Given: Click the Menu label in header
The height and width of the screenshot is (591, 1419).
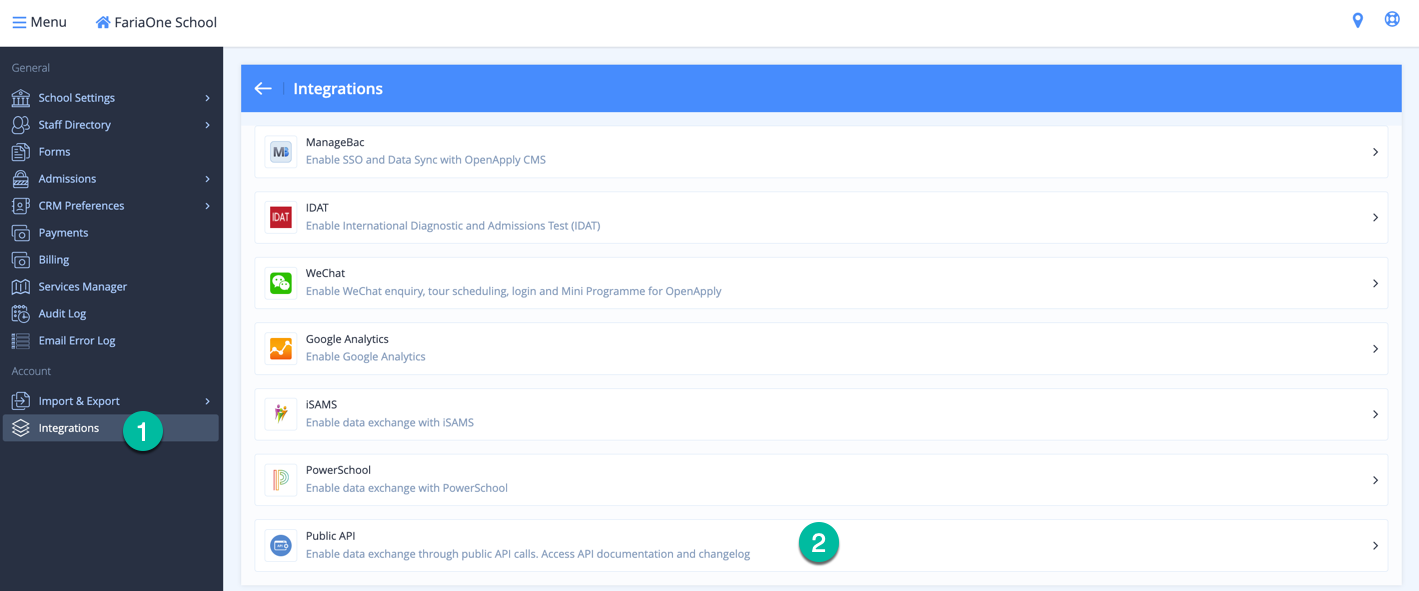Looking at the screenshot, I should pyautogui.click(x=48, y=22).
